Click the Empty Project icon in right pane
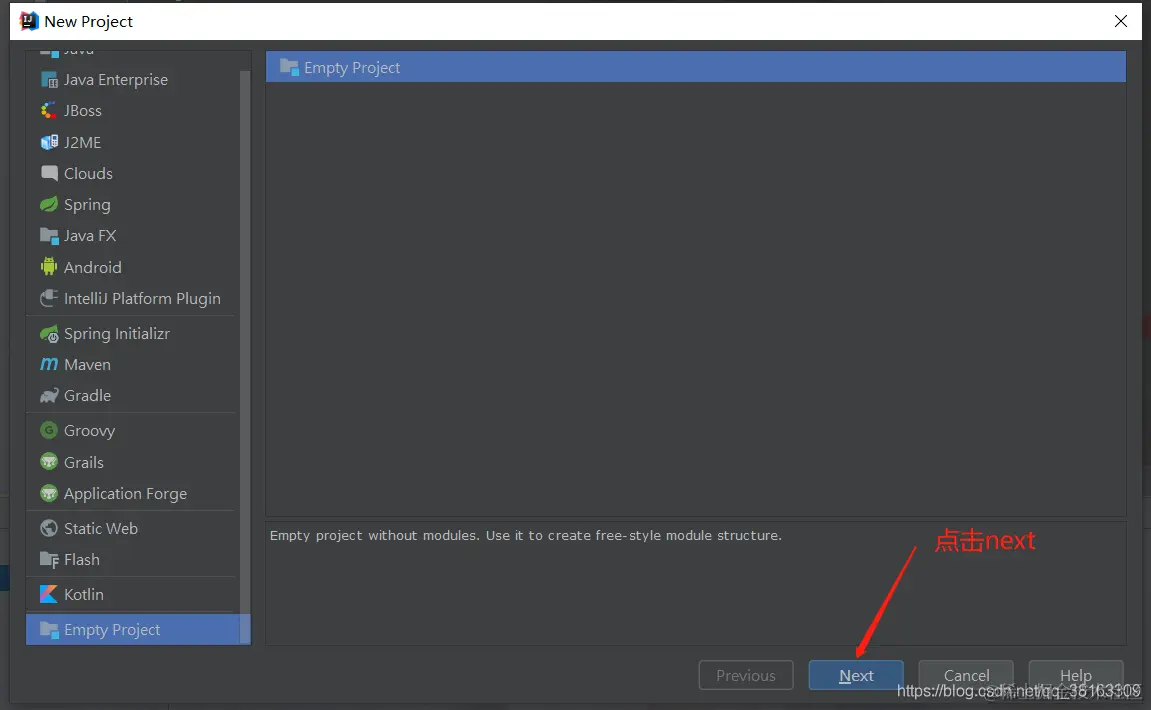The height and width of the screenshot is (710, 1151). coord(289,68)
